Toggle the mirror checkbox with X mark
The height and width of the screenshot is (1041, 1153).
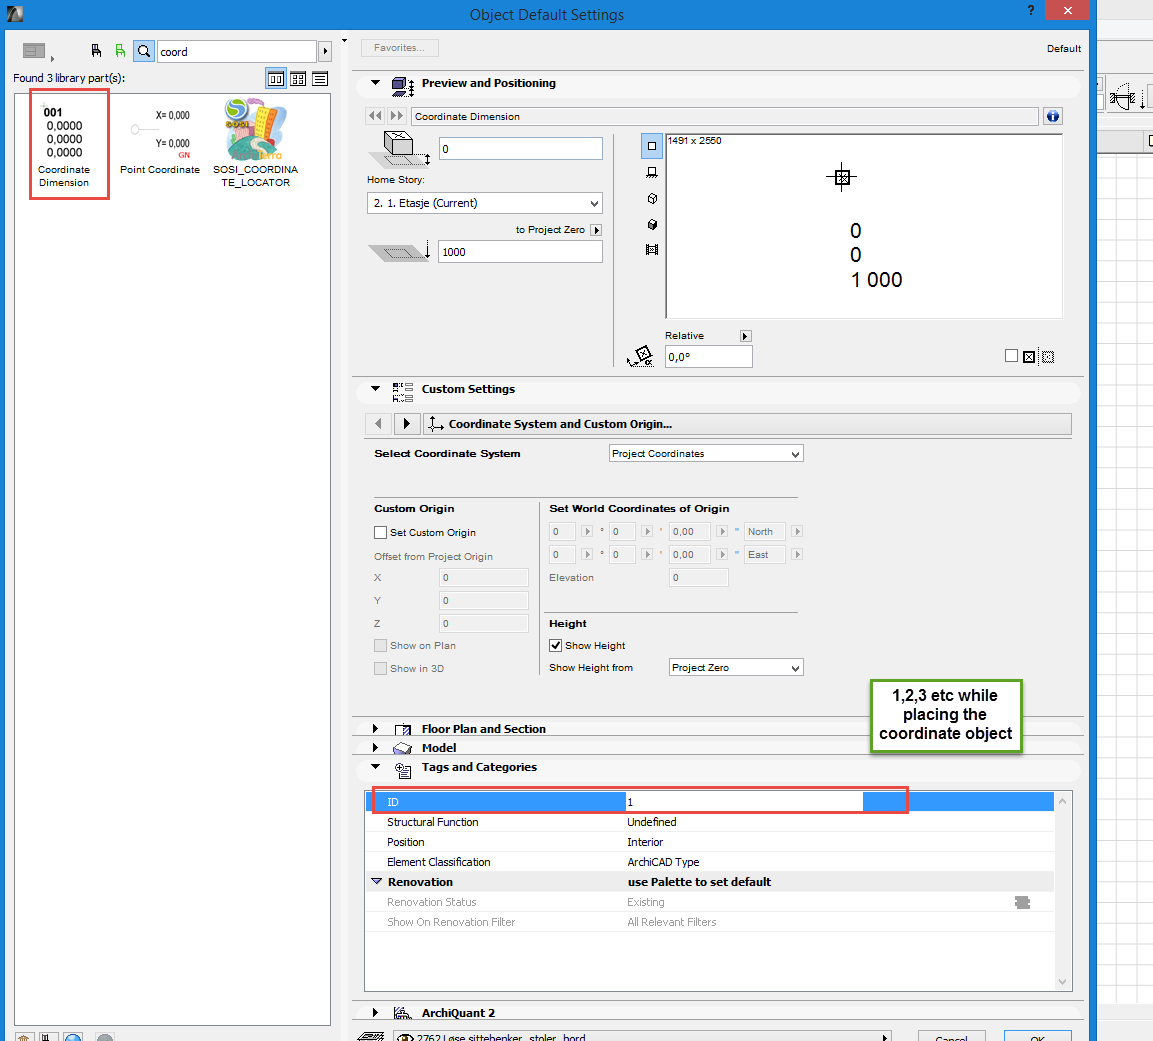(1029, 357)
